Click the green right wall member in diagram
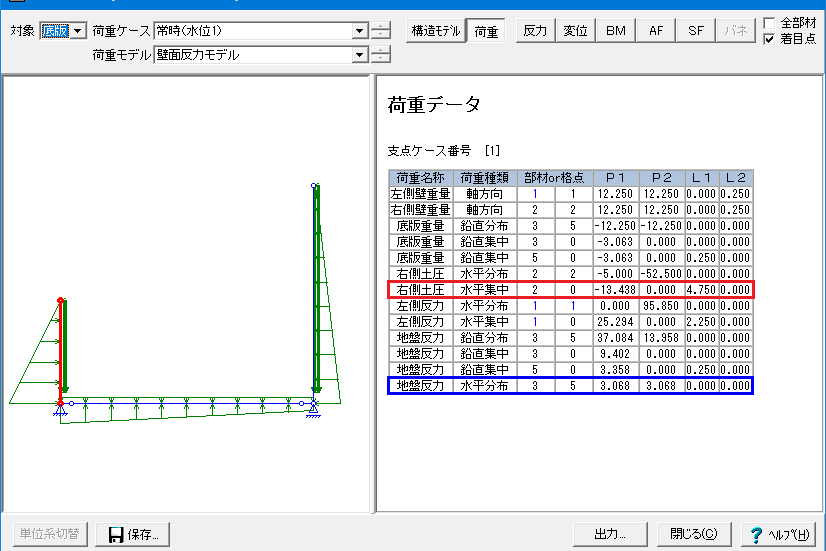The image size is (826, 551). 317,289
